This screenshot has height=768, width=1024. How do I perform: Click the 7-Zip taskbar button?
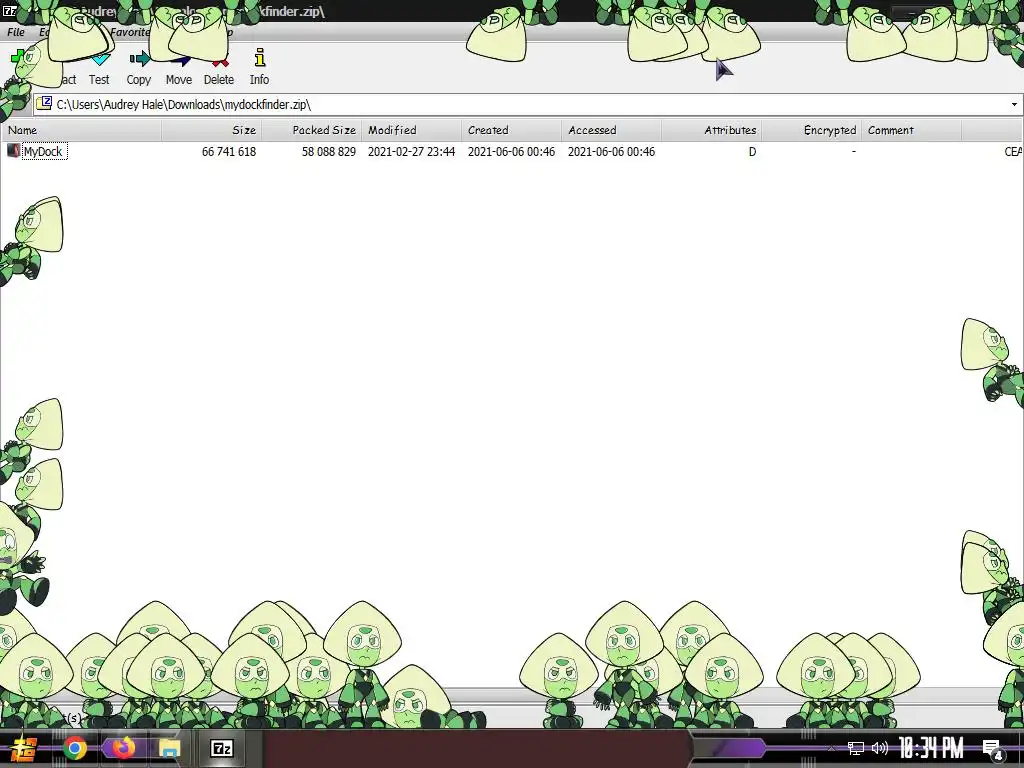tap(222, 748)
